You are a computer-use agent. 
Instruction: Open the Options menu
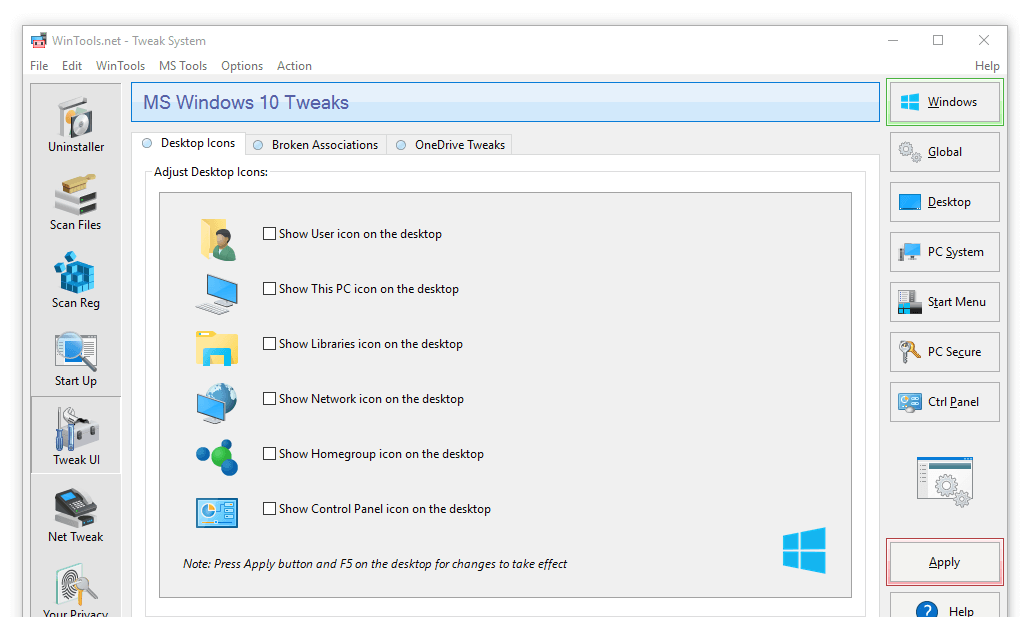(x=242, y=66)
